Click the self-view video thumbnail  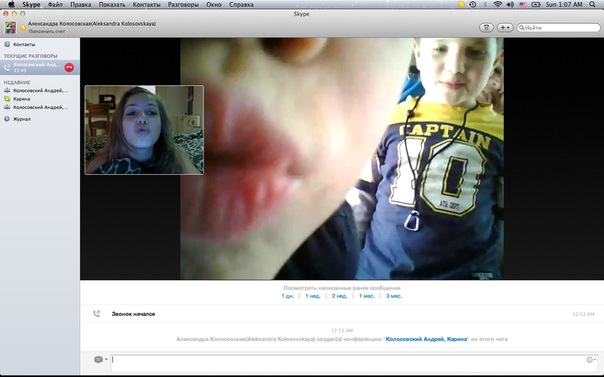pos(144,130)
